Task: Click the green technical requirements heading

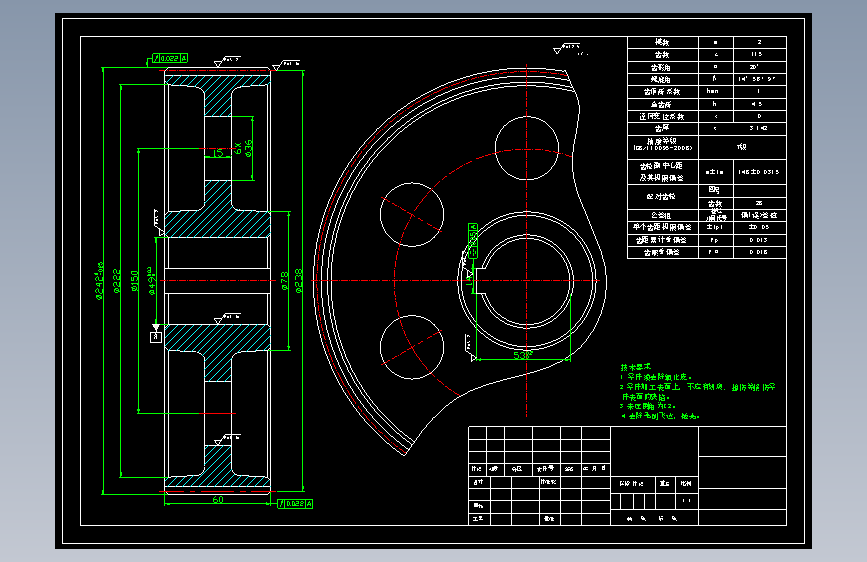Action: pyautogui.click(x=636, y=367)
